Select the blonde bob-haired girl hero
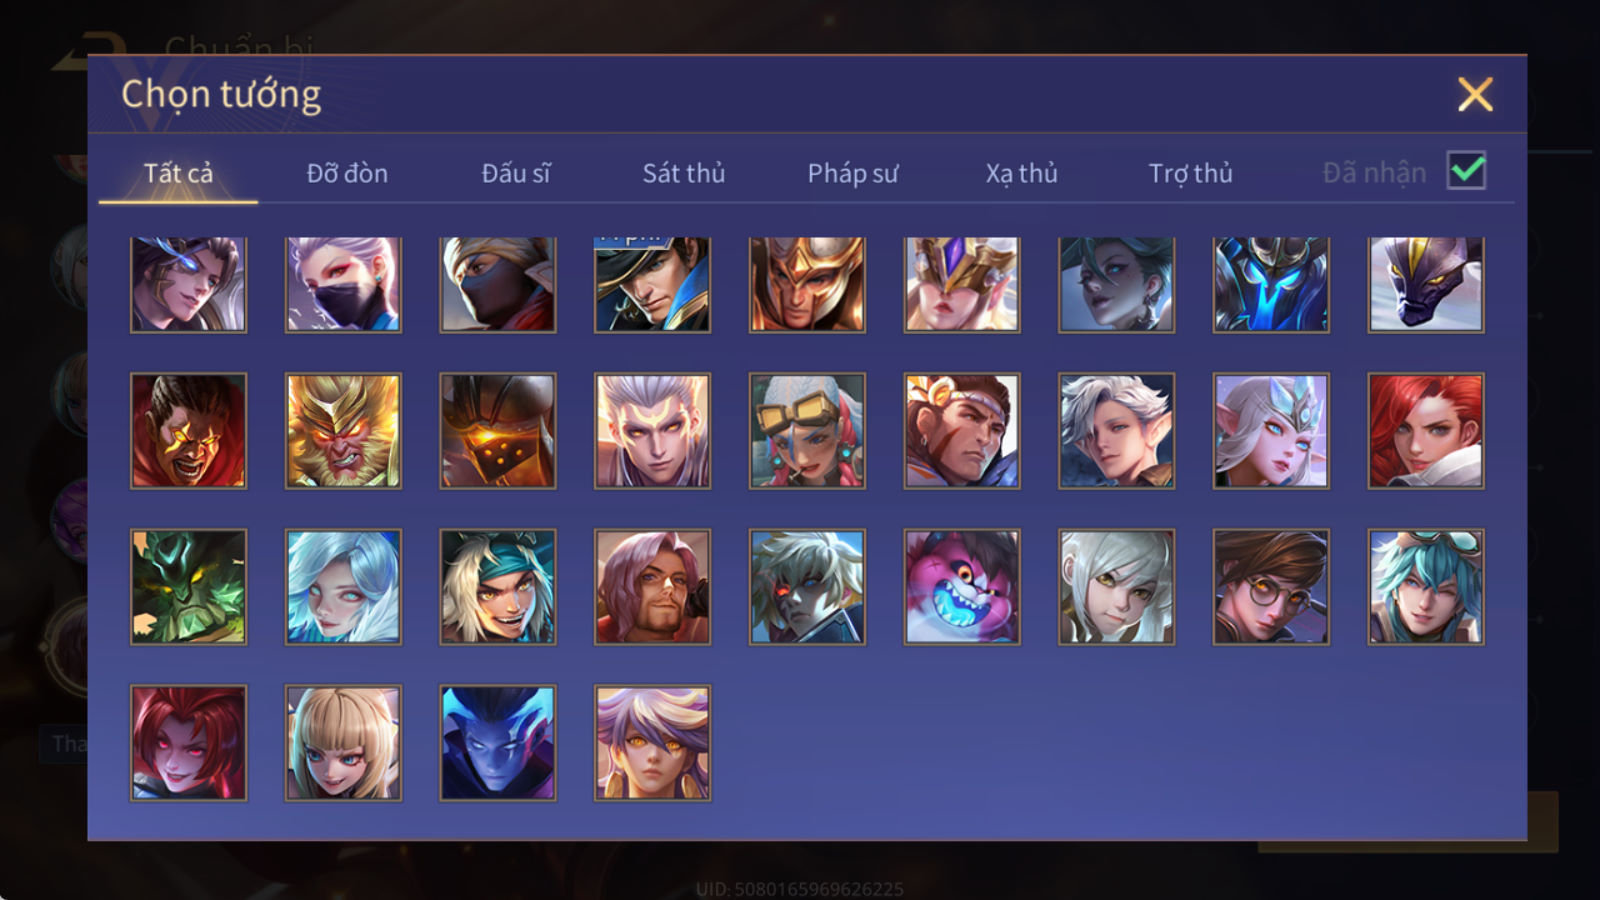Screen dimensions: 1600x900 pos(343,743)
